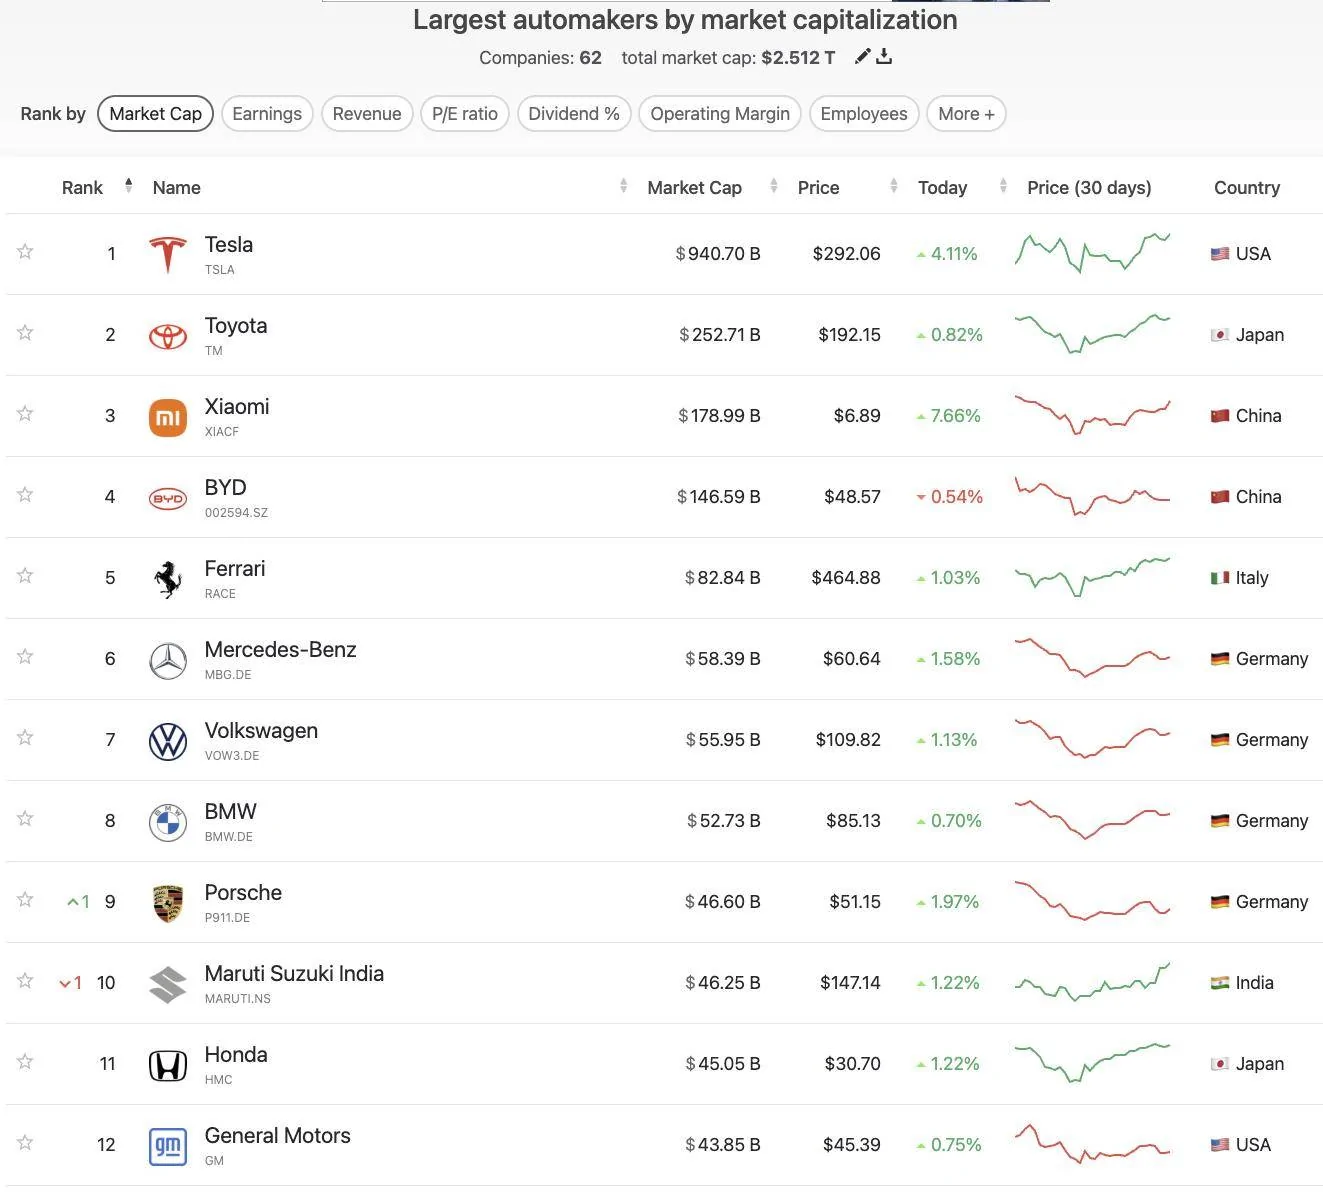Toggle the favorite star for Xiaomi

25,414
